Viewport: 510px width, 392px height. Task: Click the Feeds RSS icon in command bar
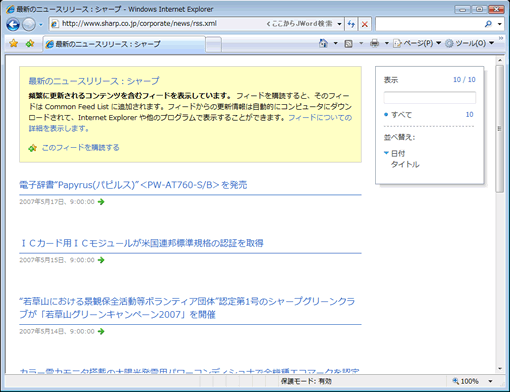coord(348,43)
